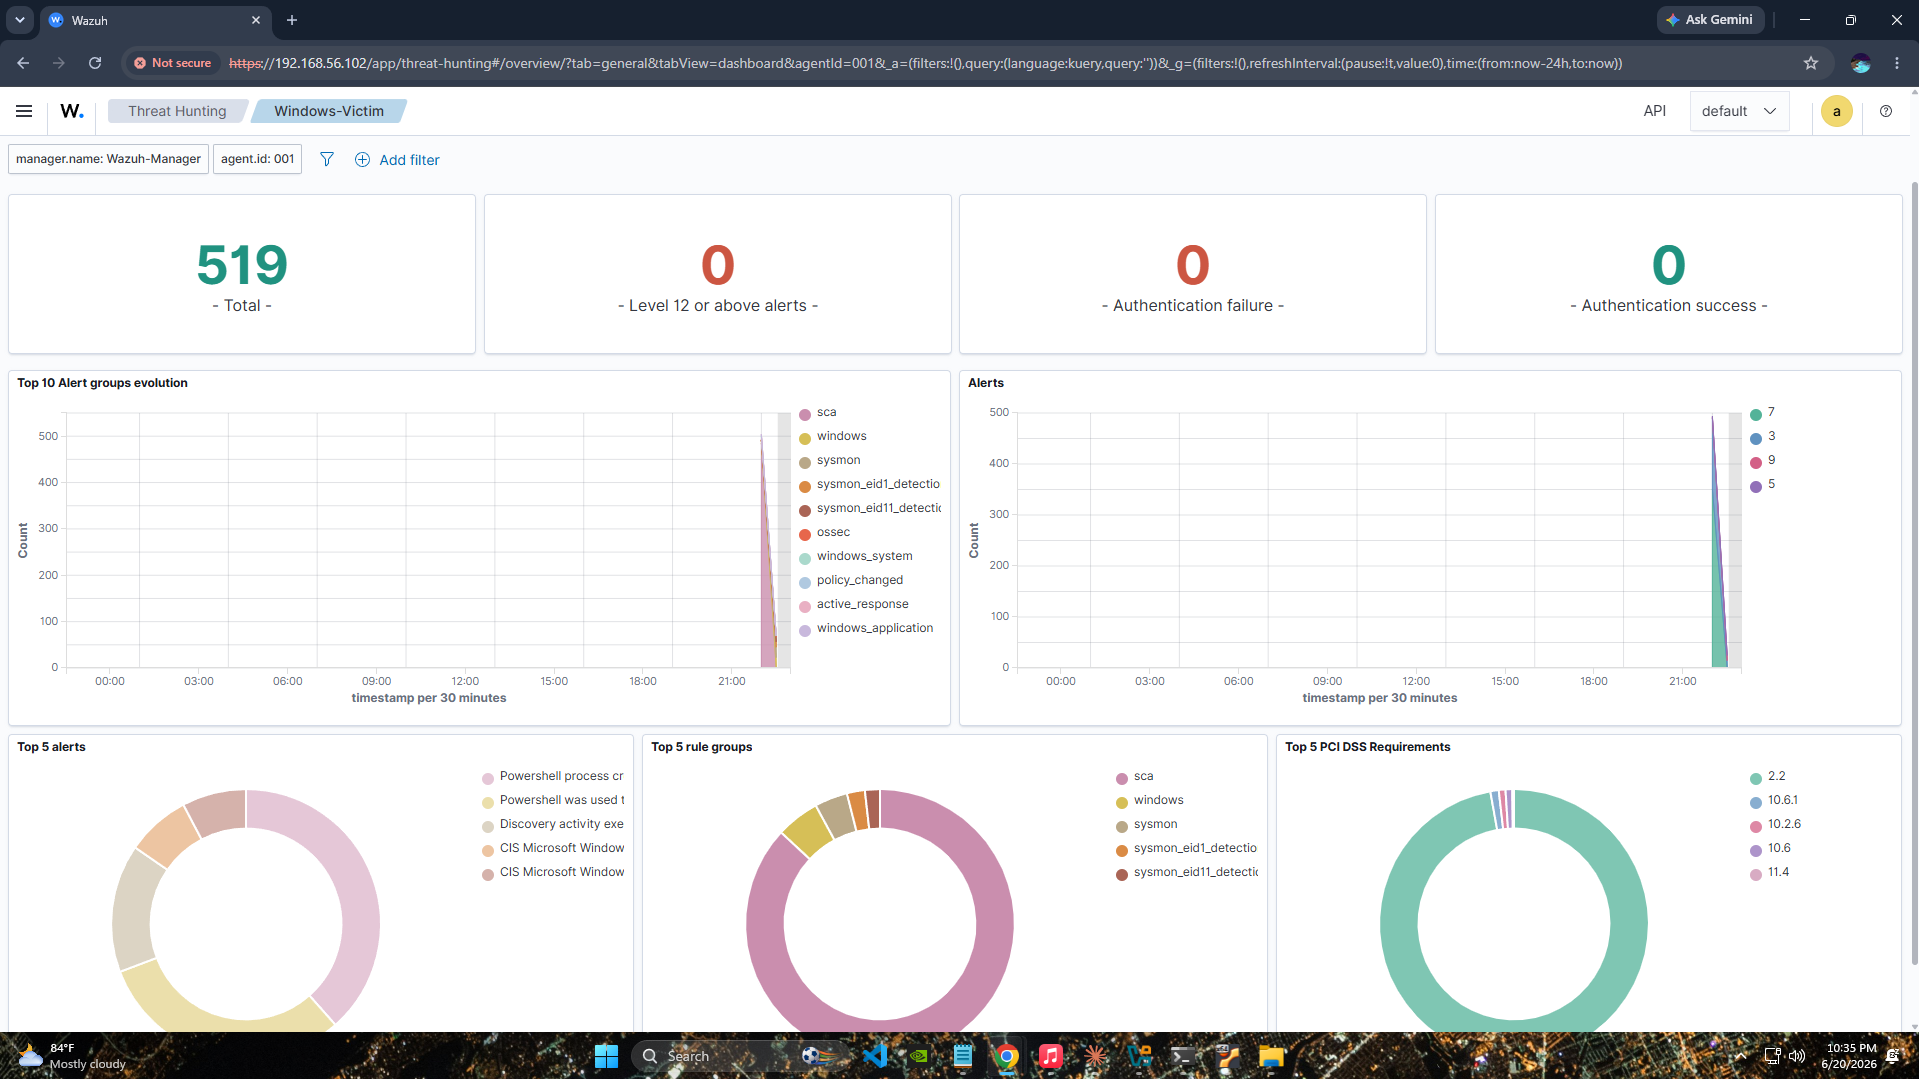Image resolution: width=1919 pixels, height=1079 pixels.
Task: Open the default API dropdown
Action: click(1739, 111)
